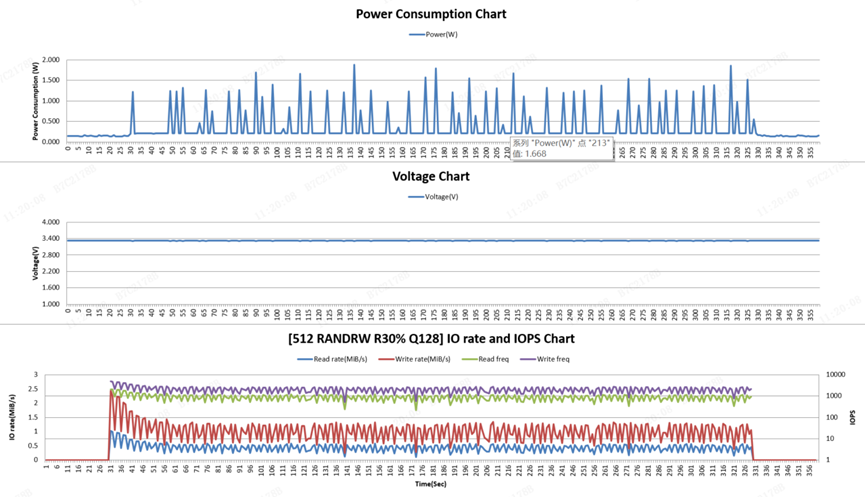Click the 0.5 tick label on IO rate axis
This screenshot has width=865, height=497.
(33, 446)
